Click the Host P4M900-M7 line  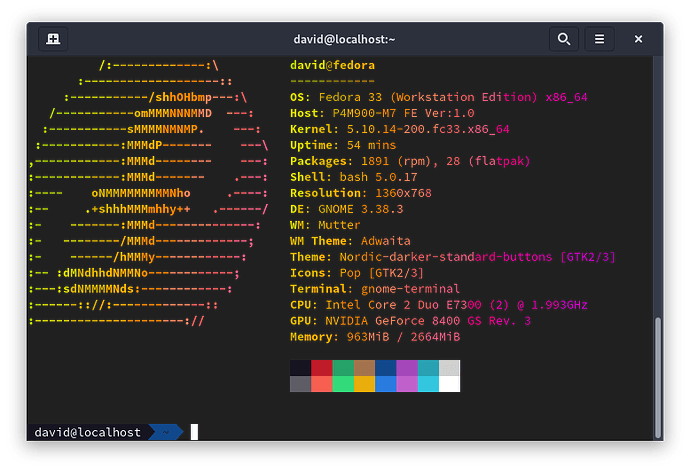click(x=382, y=113)
